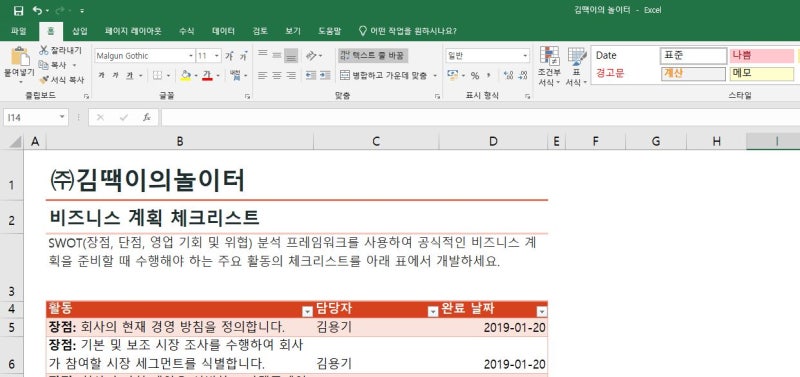Open the font name dropdown
The image size is (800, 377).
(191, 56)
